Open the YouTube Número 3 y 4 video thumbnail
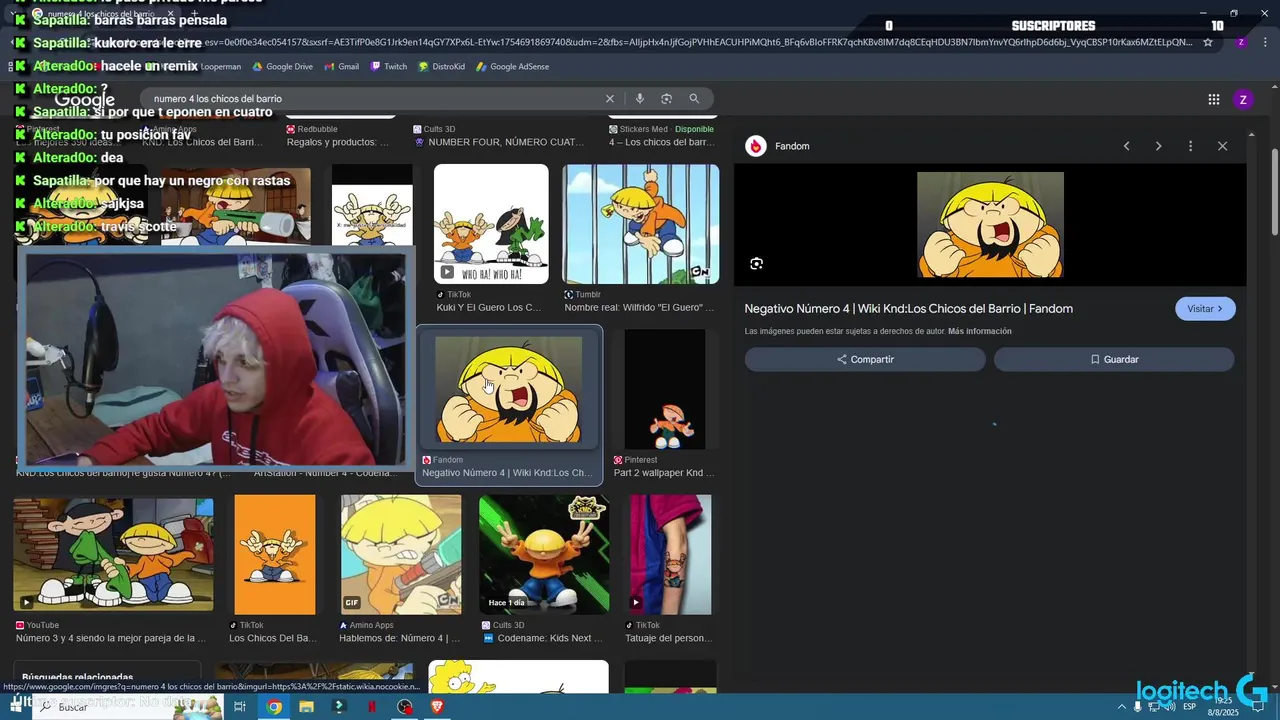 coord(113,554)
